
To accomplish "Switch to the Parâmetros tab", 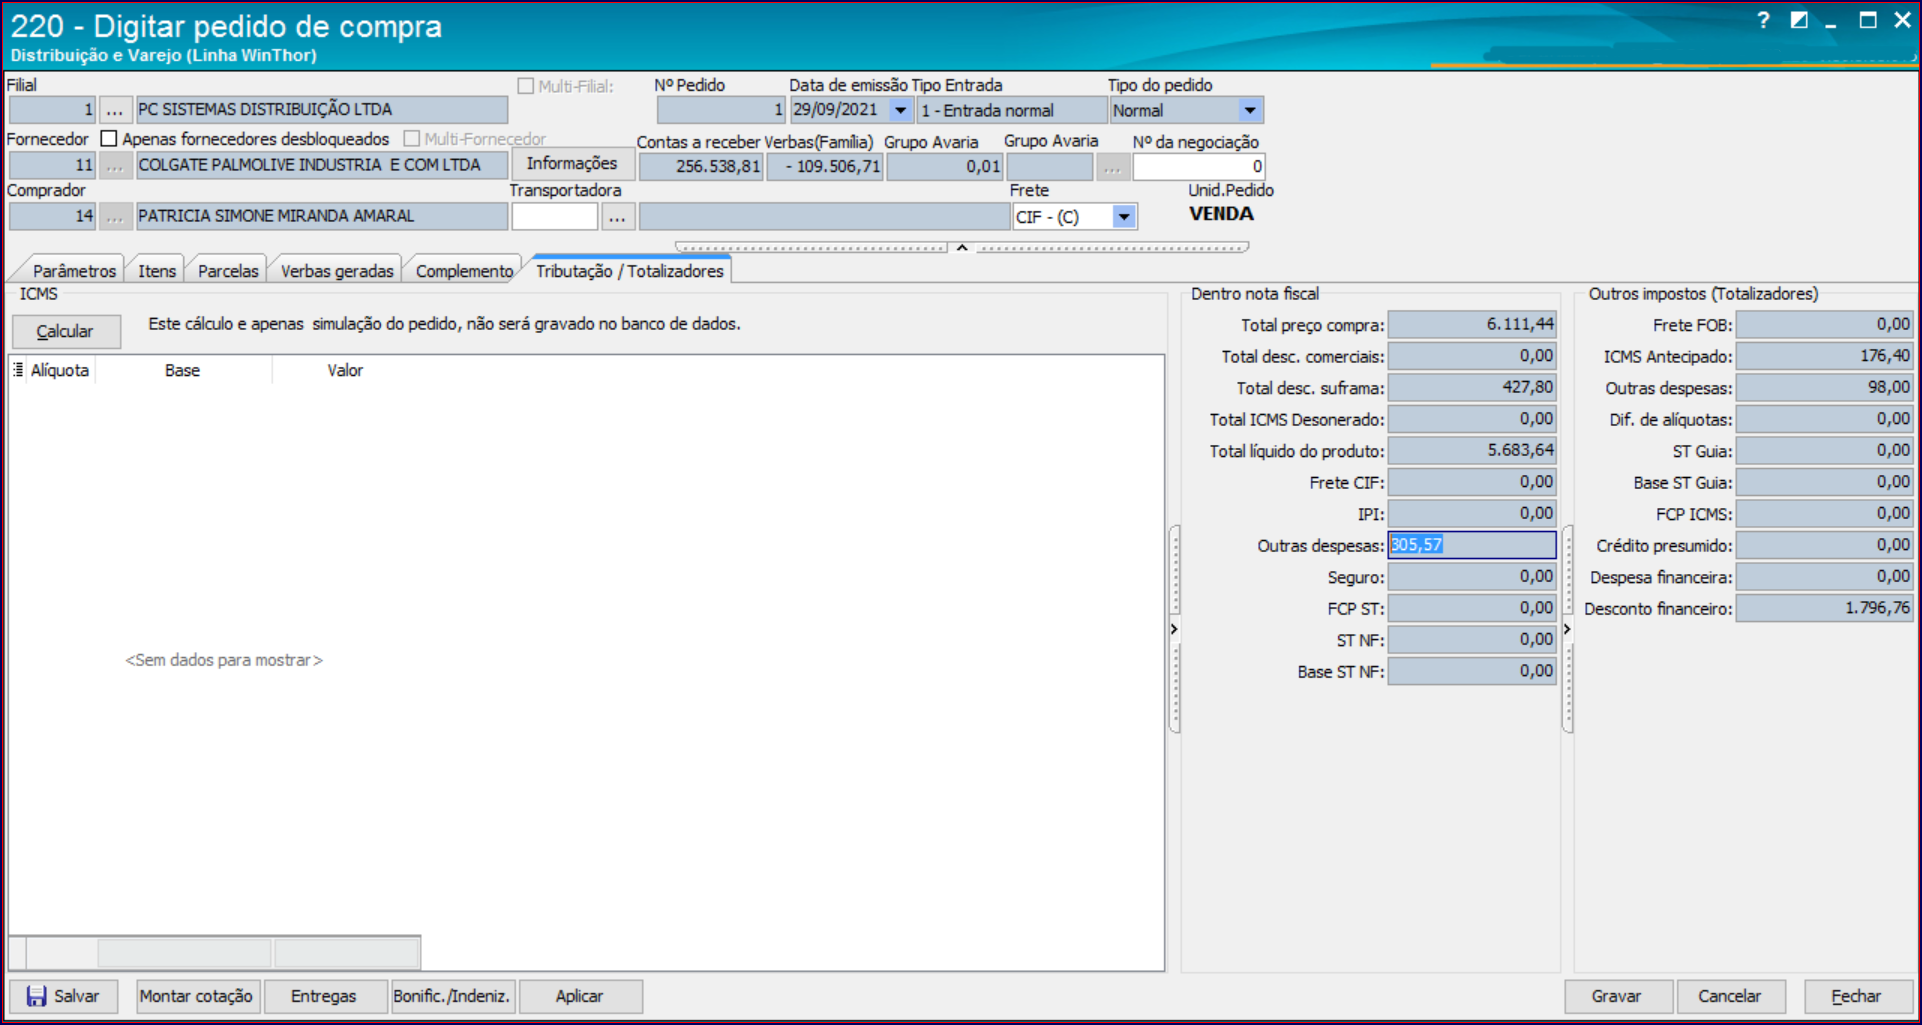I will tap(74, 271).
